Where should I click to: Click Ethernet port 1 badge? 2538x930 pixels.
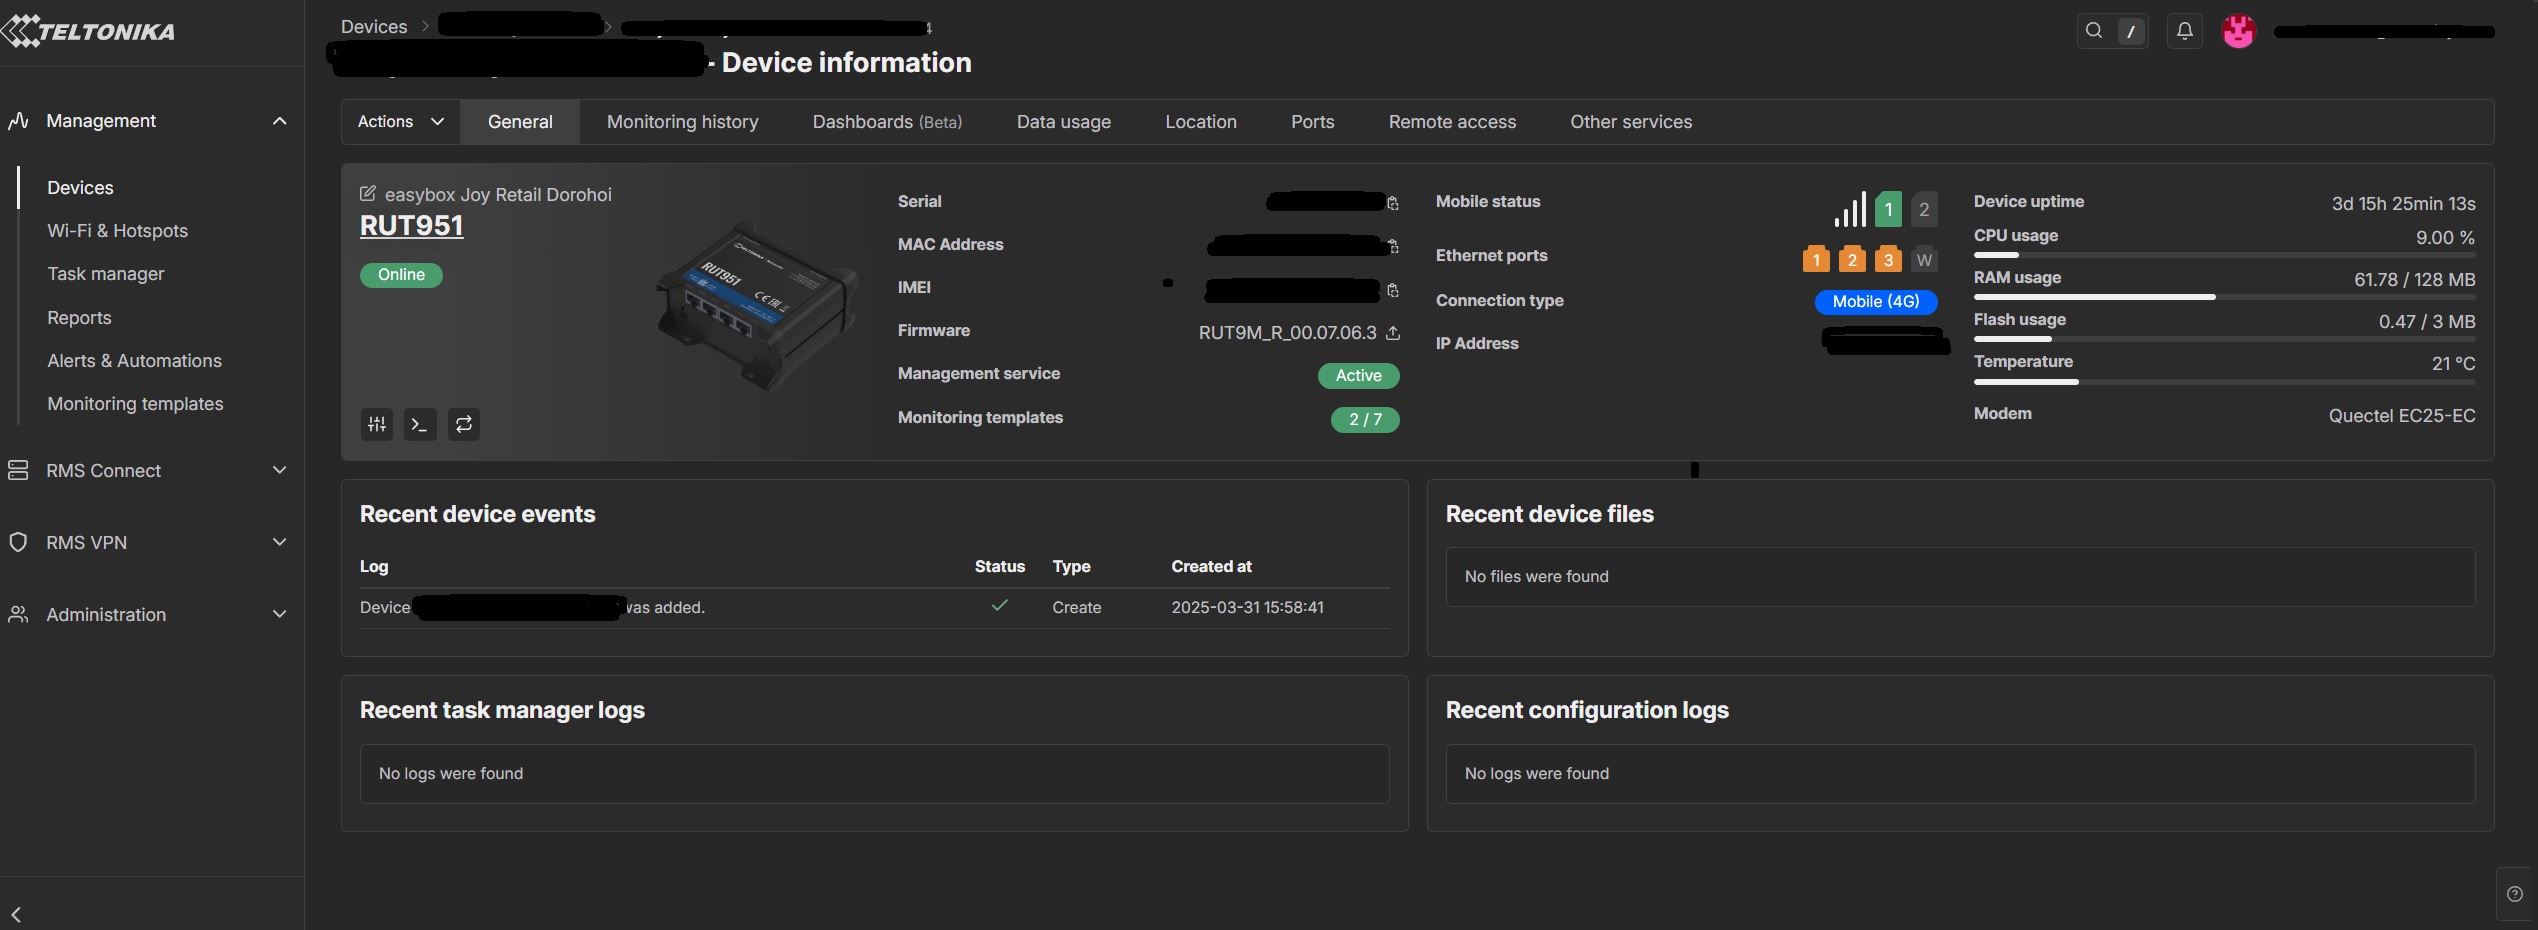tap(1816, 260)
